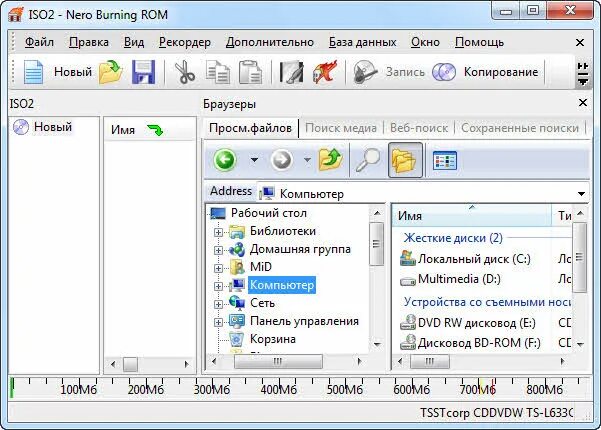
Task: Open the cover designer pen icon
Action: pyautogui.click(x=291, y=72)
